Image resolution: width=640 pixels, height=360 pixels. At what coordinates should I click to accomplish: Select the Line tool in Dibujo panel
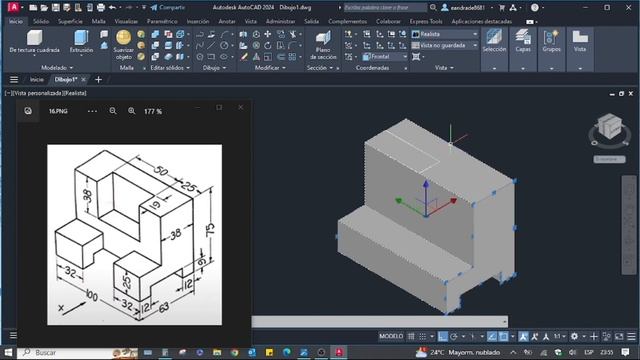[x=211, y=45]
